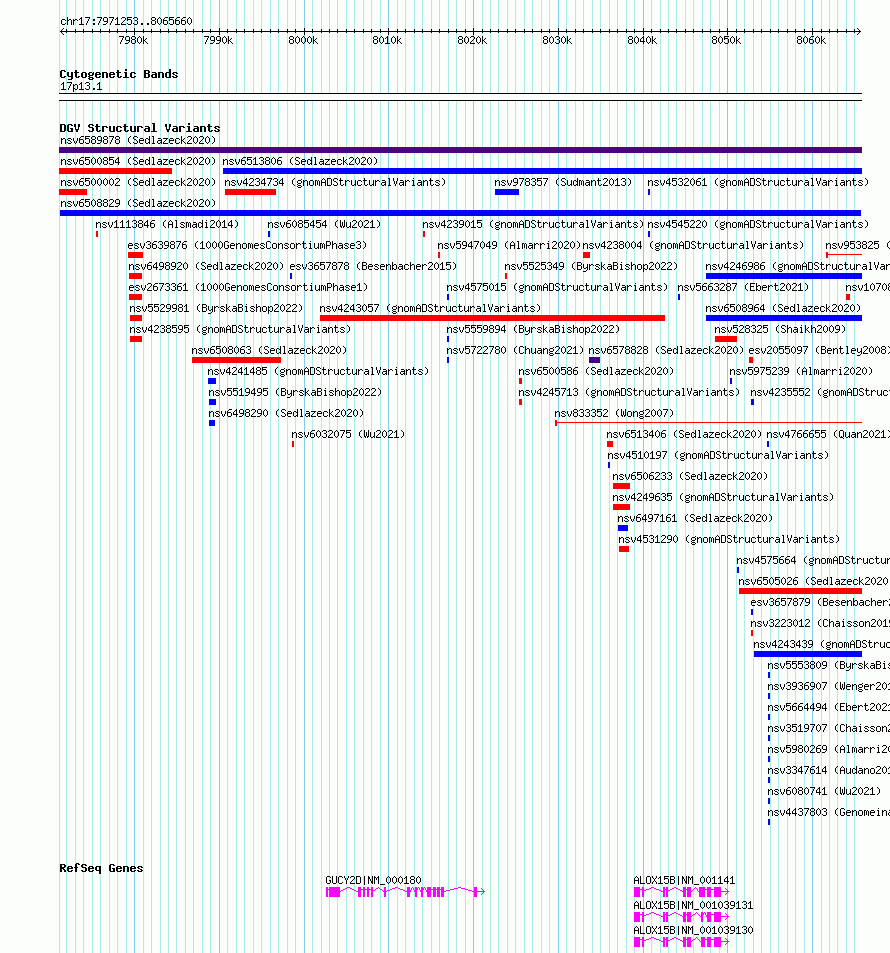
Task: Select the nsv4238004 variant label
Action: point(693,246)
